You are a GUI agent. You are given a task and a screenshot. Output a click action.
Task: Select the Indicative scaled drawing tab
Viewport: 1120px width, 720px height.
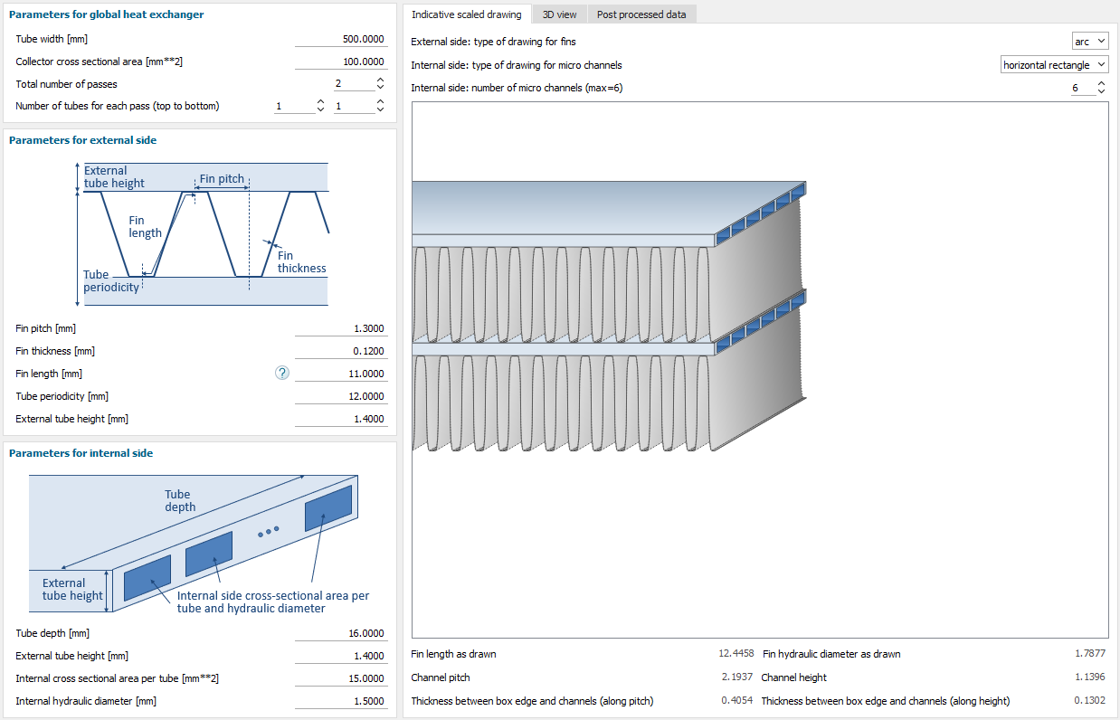coord(466,14)
